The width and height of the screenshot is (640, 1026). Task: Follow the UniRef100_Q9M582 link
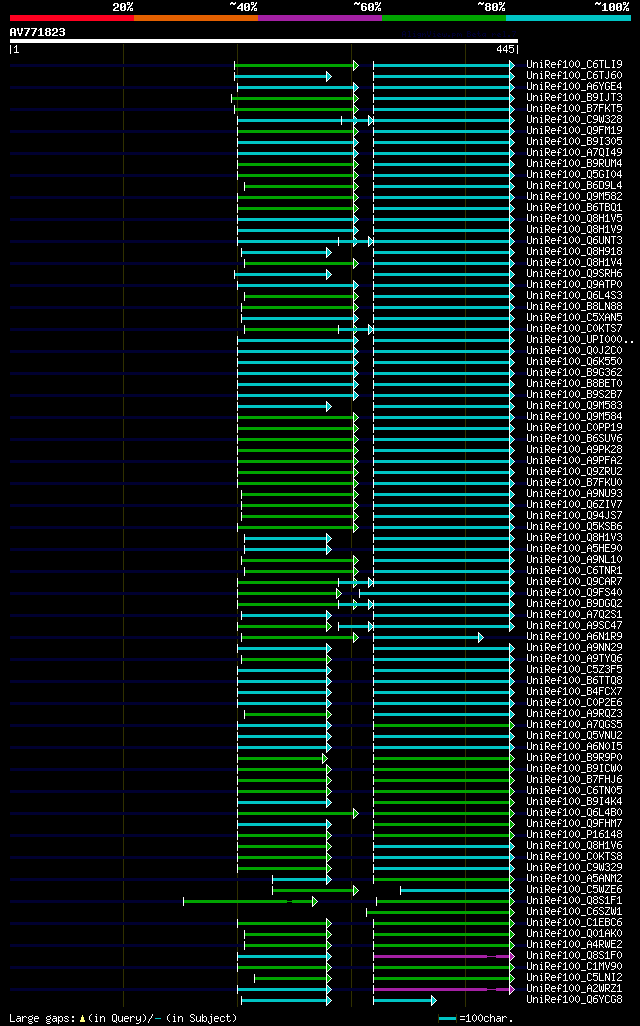coord(575,196)
